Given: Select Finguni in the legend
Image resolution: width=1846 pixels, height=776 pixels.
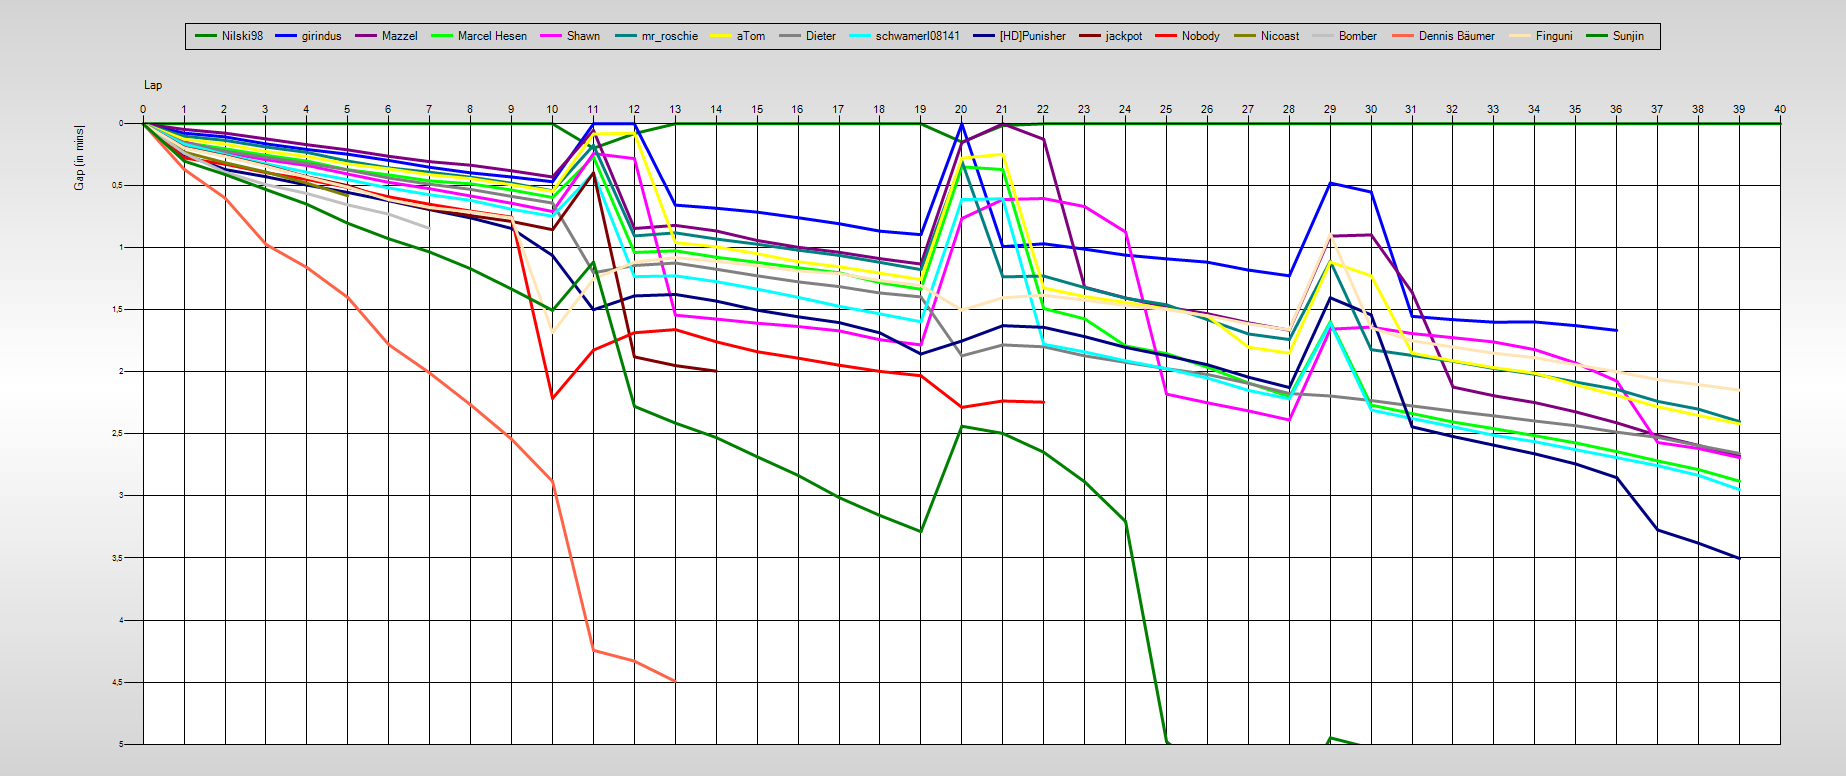Looking at the screenshot, I should pos(1554,36).
